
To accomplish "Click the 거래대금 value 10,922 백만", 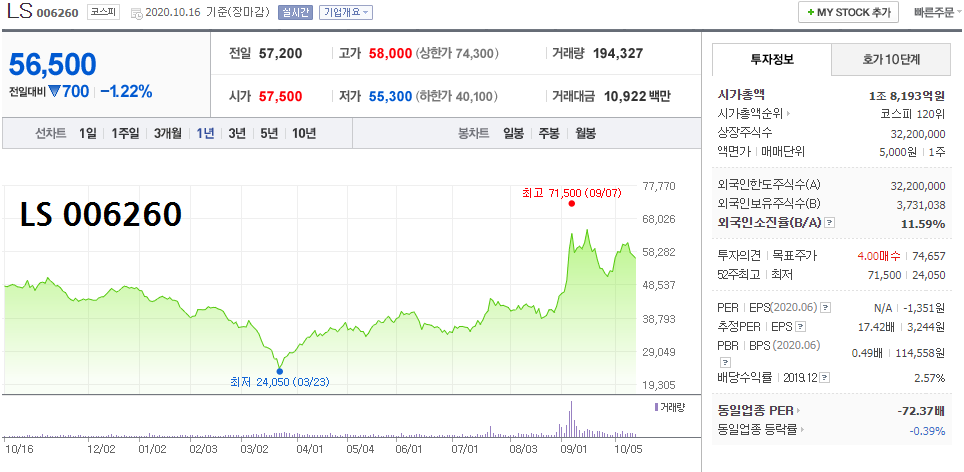I will 637,96.
